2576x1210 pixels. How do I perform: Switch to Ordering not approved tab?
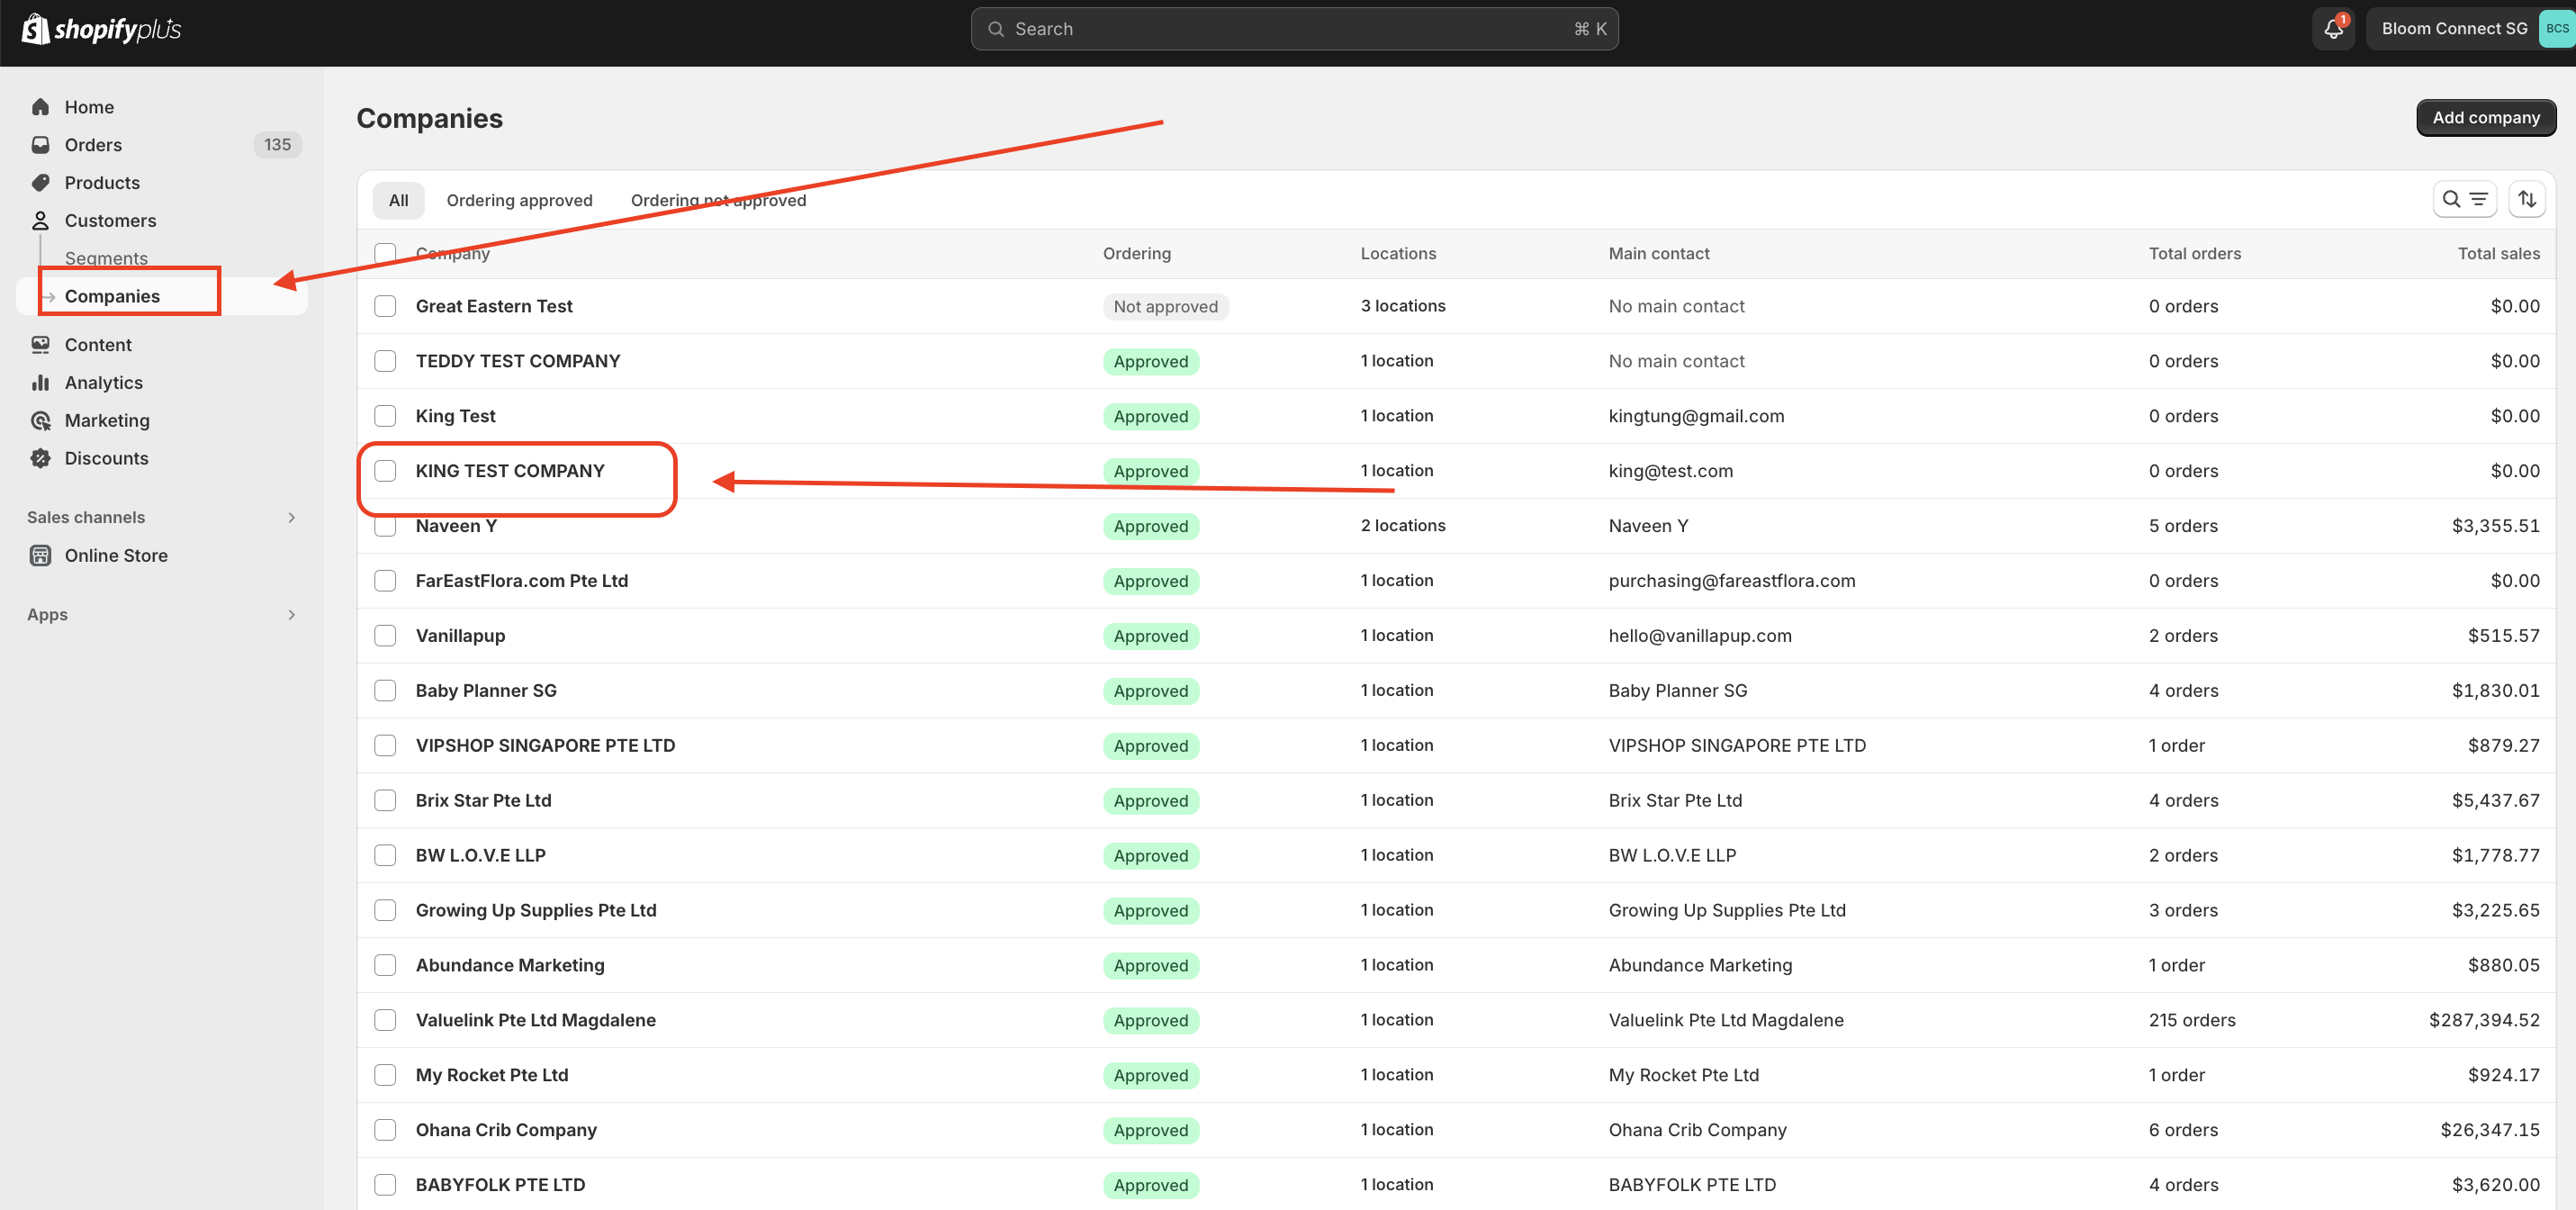click(x=718, y=200)
